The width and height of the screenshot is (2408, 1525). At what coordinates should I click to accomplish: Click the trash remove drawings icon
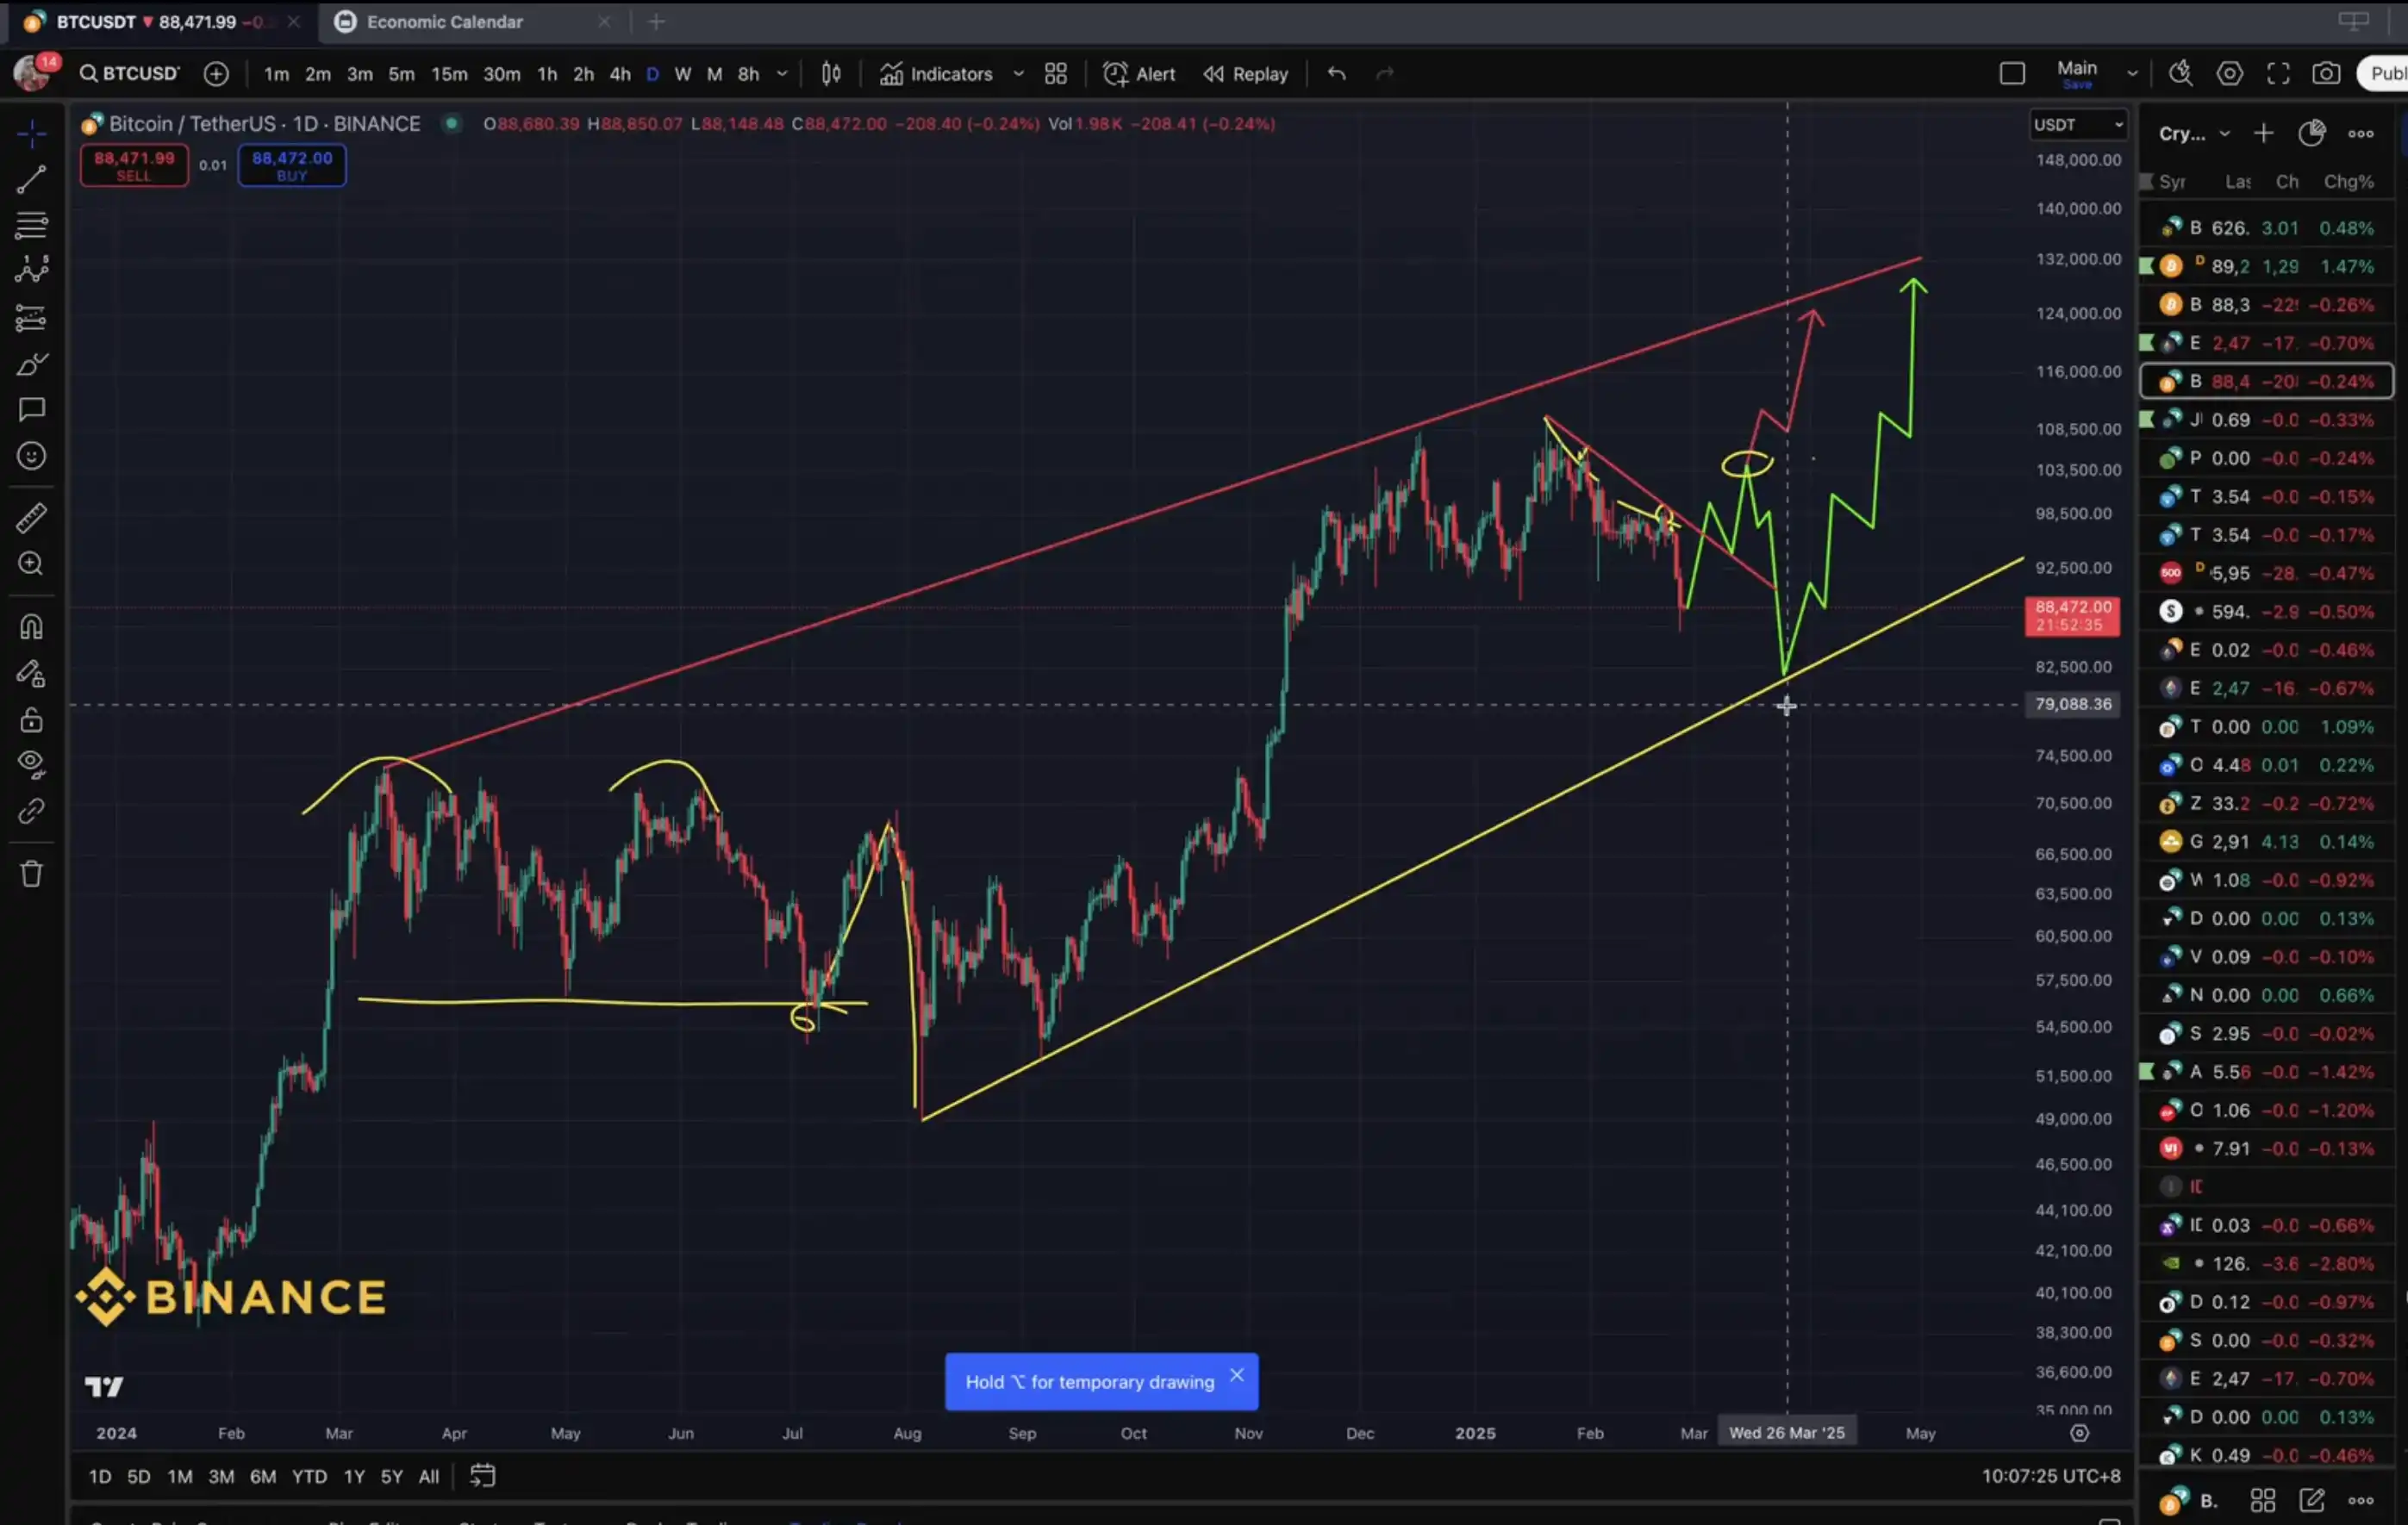[31, 874]
